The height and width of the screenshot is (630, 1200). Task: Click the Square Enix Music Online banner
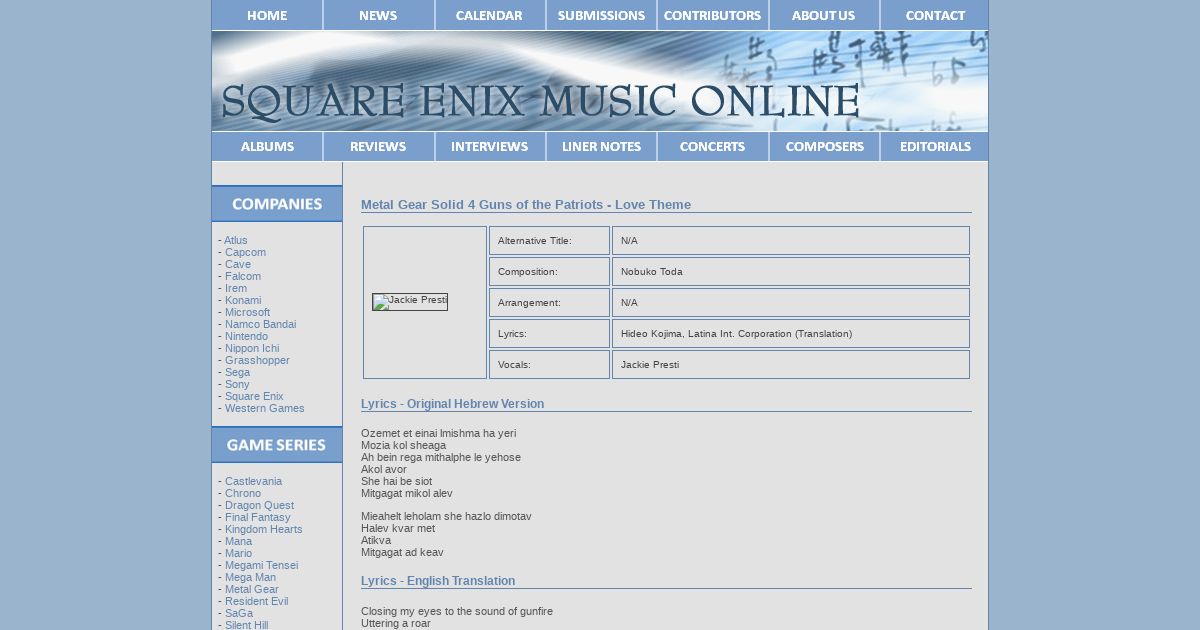click(x=600, y=81)
